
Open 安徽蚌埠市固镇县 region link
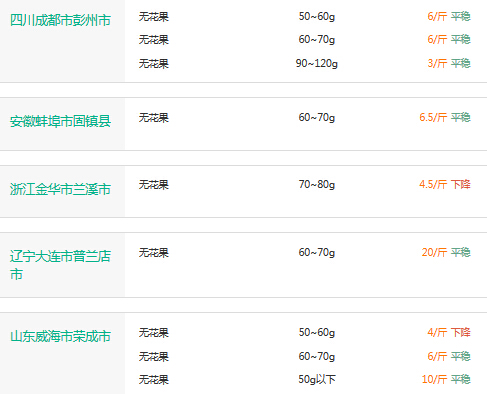point(60,121)
